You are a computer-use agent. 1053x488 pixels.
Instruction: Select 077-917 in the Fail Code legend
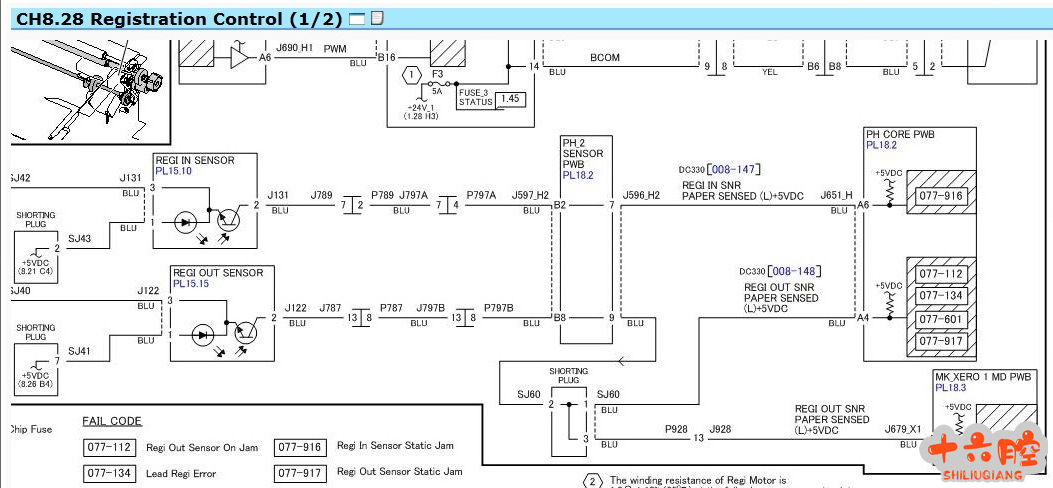coord(299,472)
